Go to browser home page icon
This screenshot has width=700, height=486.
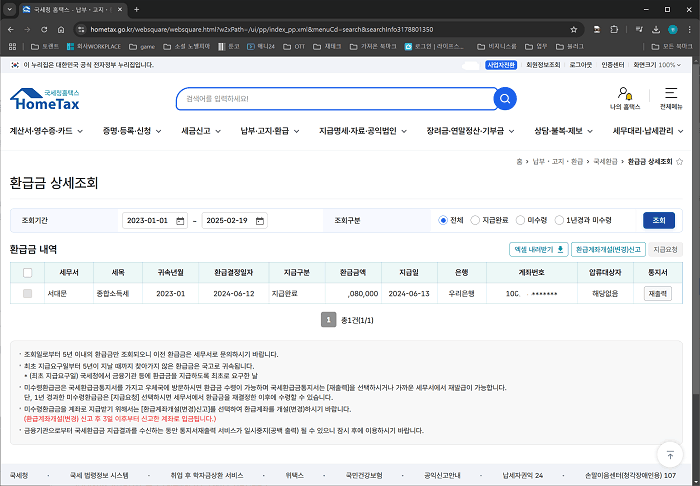click(x=61, y=29)
